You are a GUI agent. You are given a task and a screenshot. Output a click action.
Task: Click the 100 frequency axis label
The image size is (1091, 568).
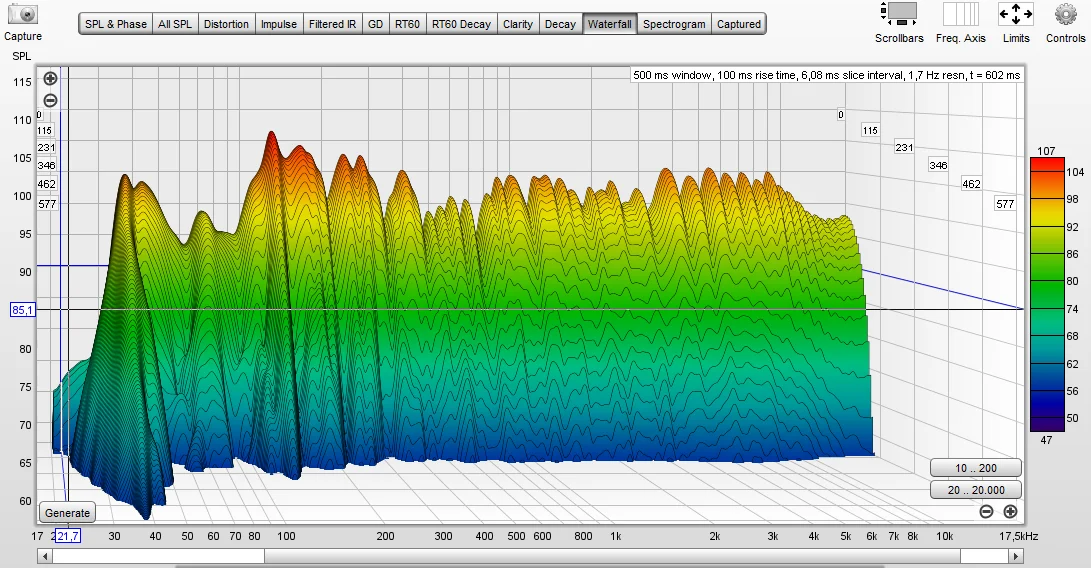(x=286, y=536)
